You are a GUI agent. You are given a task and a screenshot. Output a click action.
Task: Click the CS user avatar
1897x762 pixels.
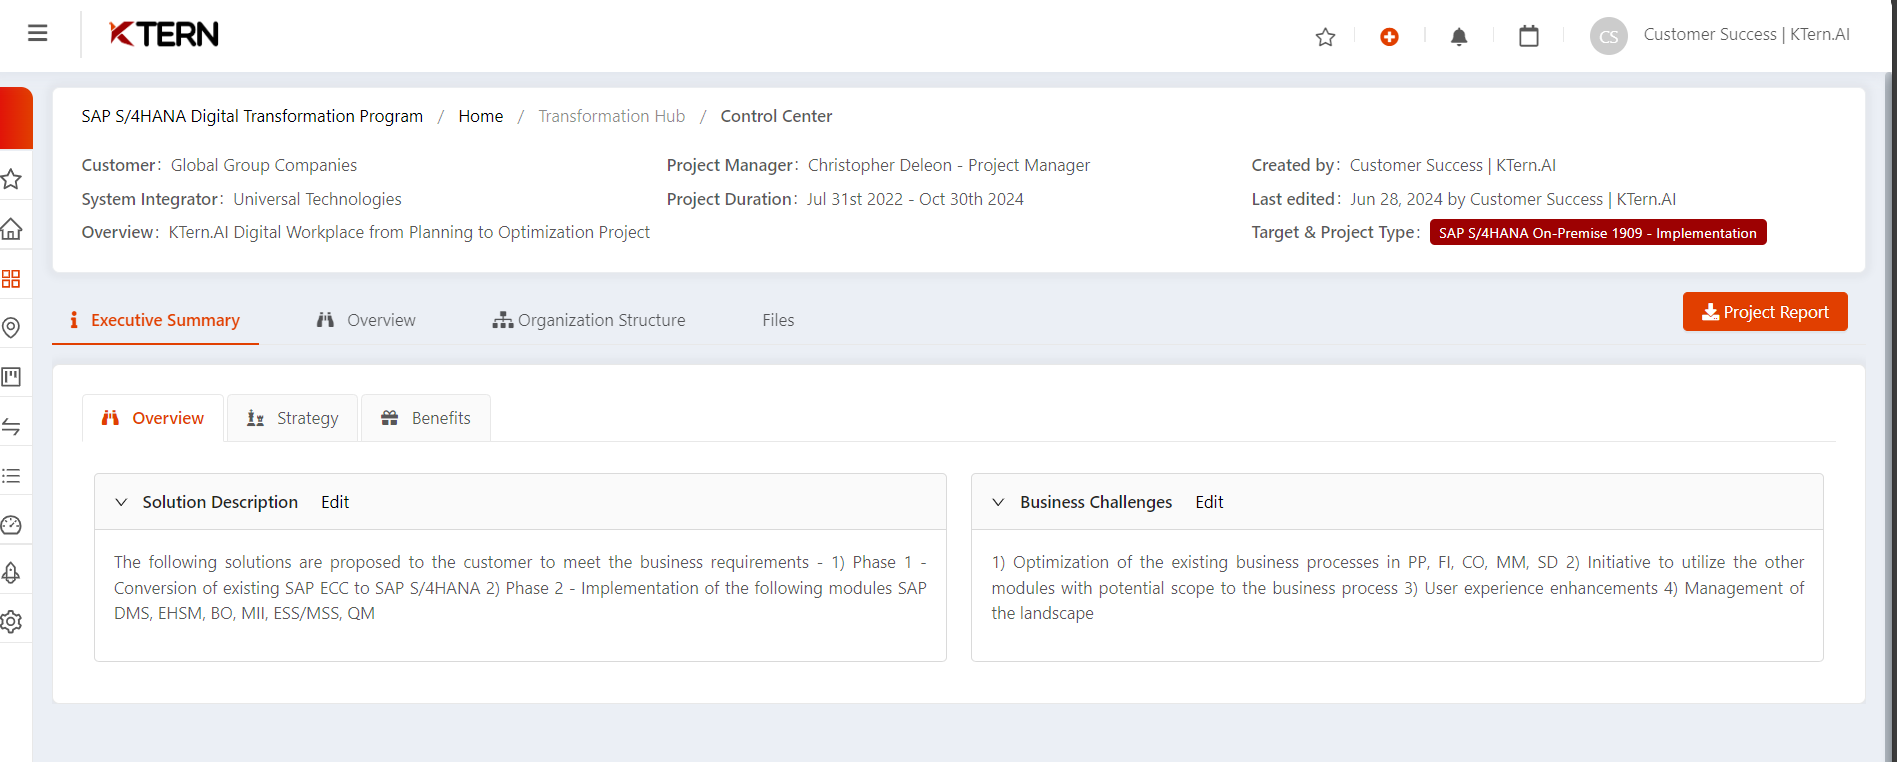1608,36
